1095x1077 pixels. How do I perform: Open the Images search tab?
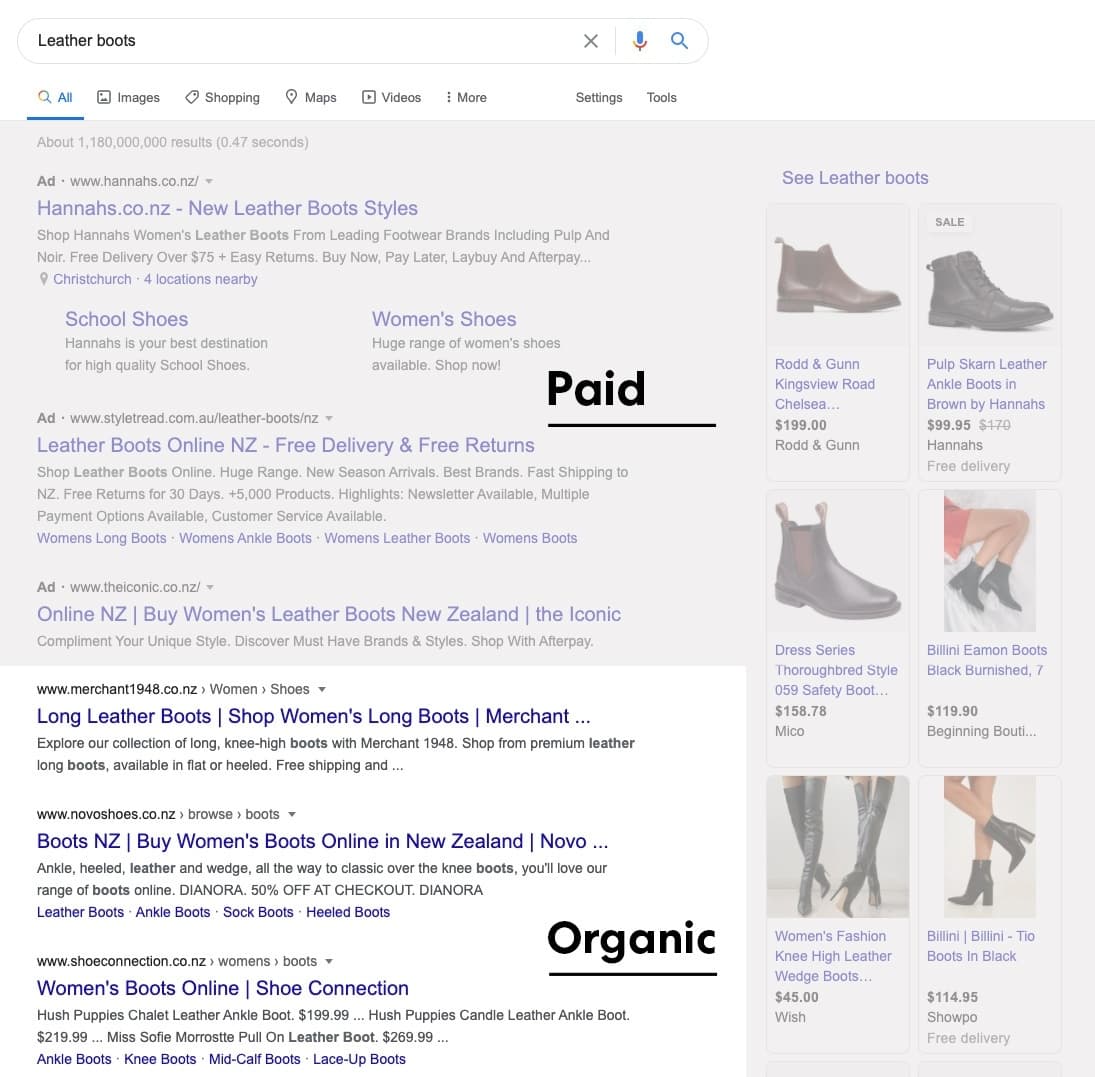tap(128, 97)
